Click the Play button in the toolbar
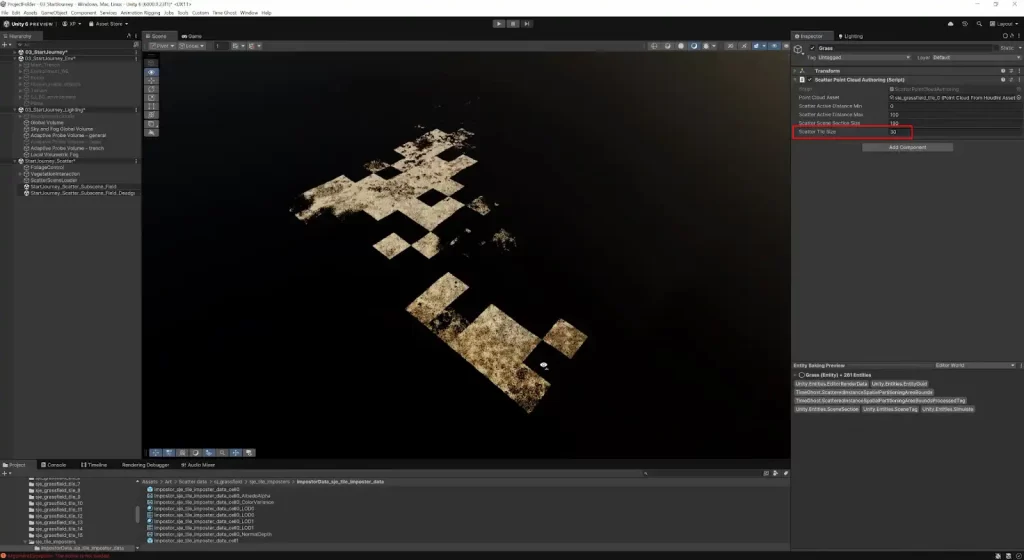Screen dimensions: 1024x560 tap(498, 22)
